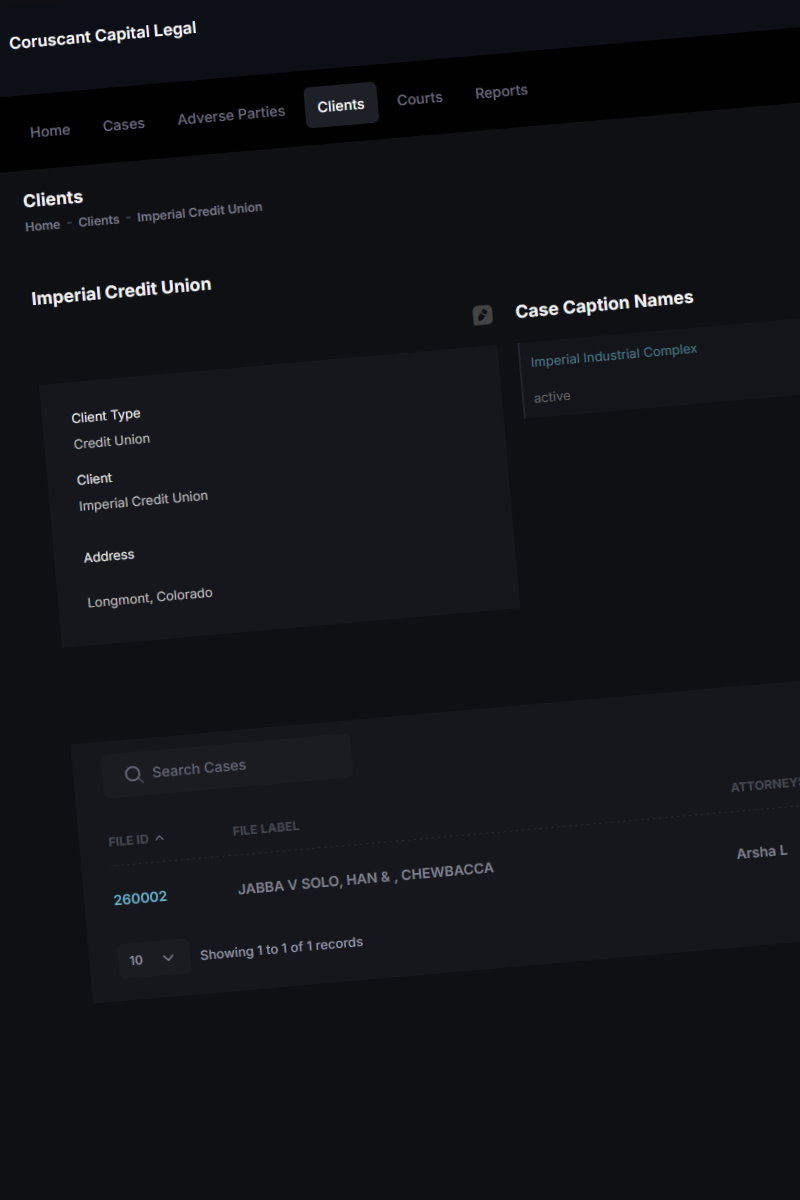Open case file 260002
800x1200 pixels.
[x=140, y=898]
